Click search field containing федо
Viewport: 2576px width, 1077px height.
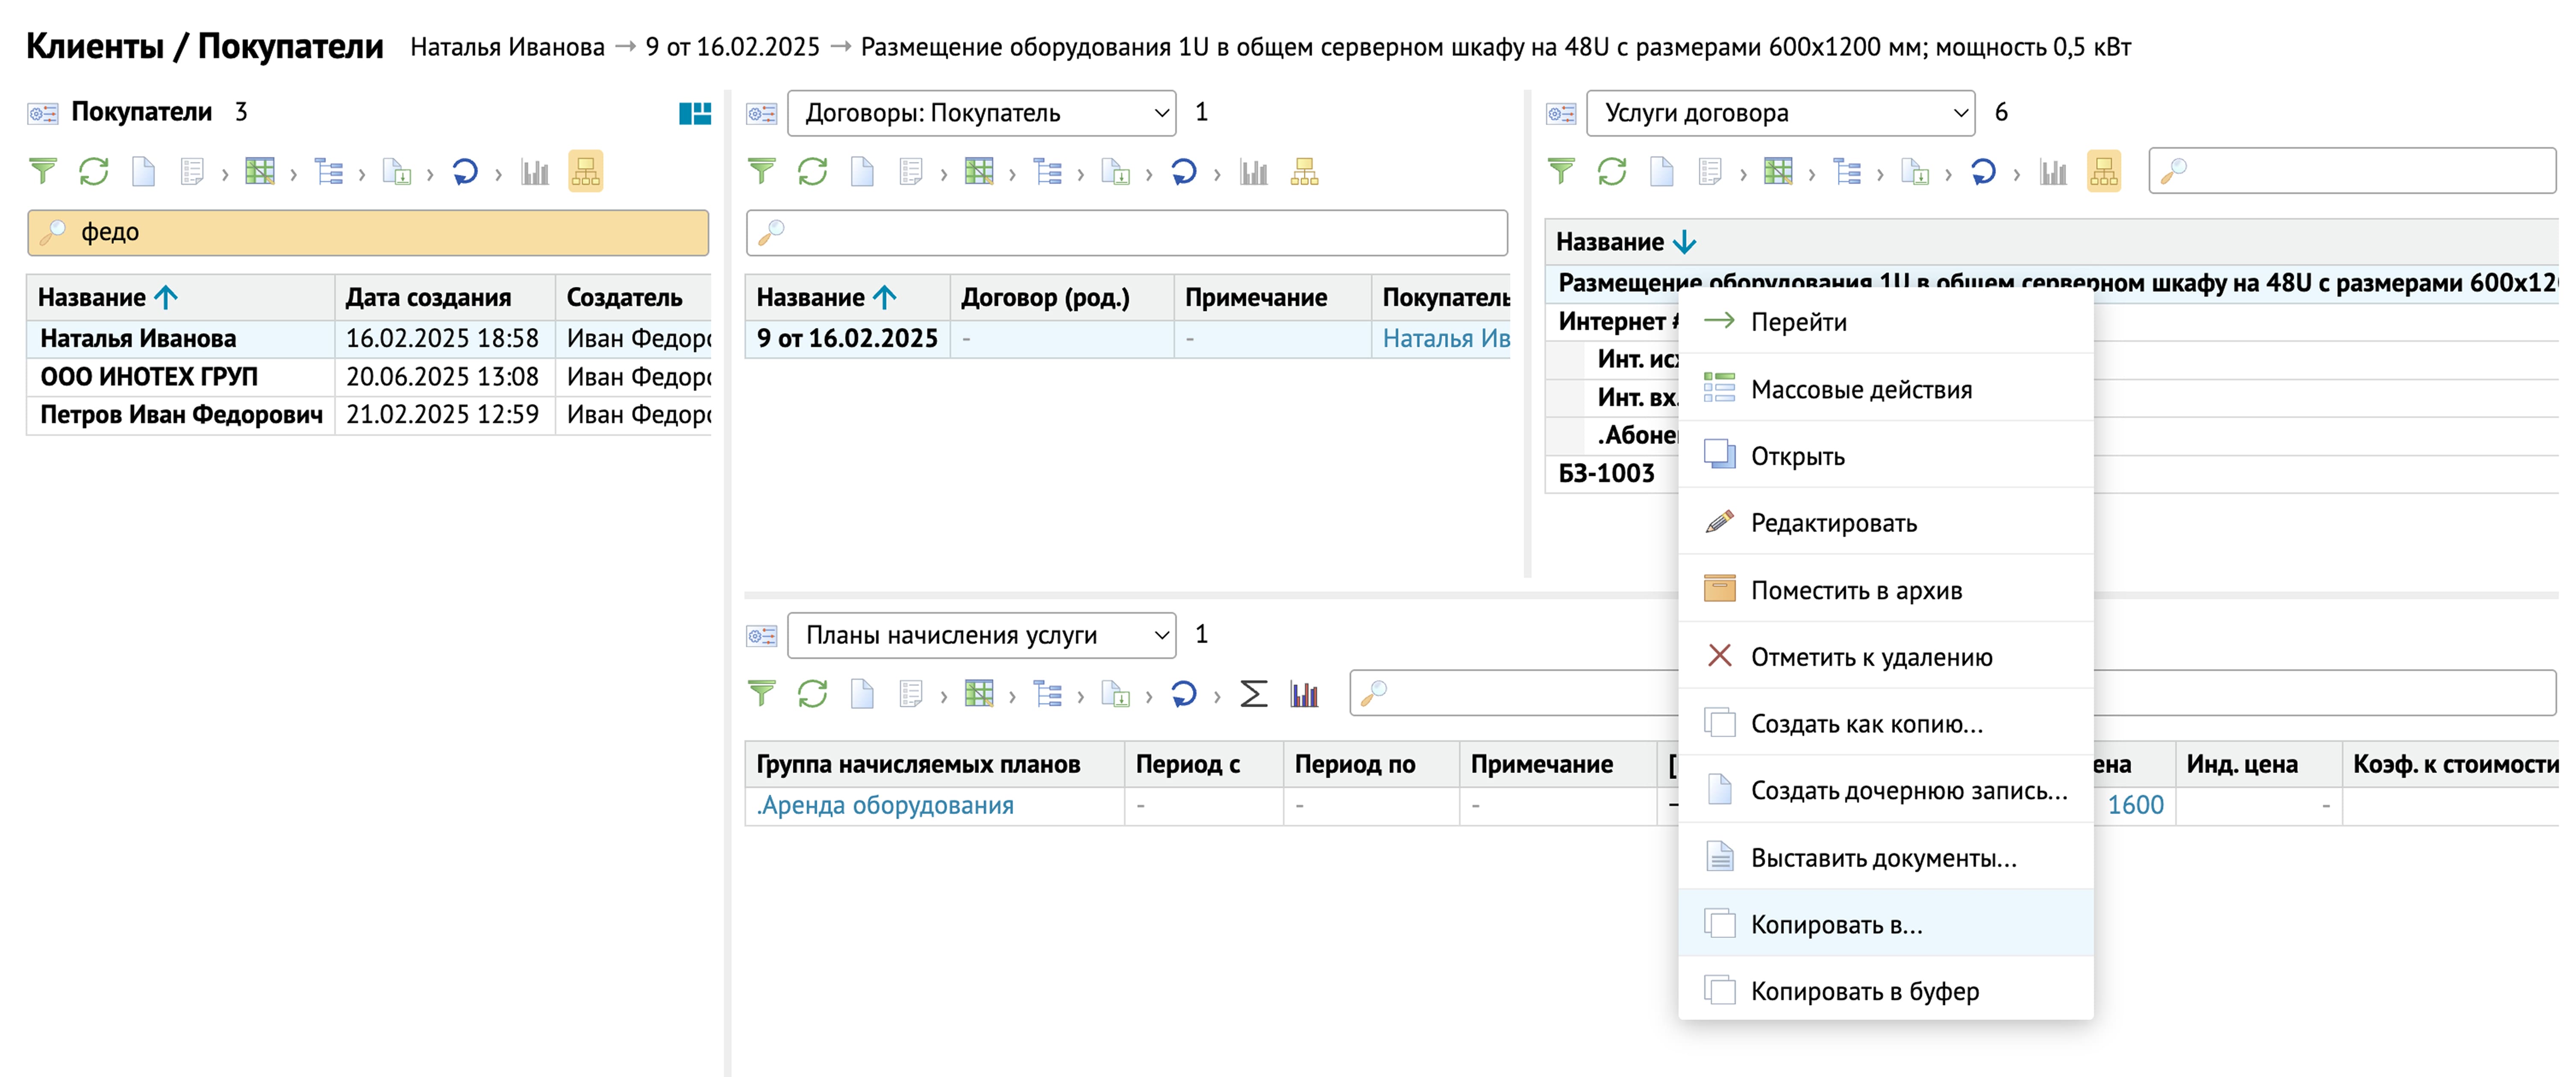(x=368, y=232)
